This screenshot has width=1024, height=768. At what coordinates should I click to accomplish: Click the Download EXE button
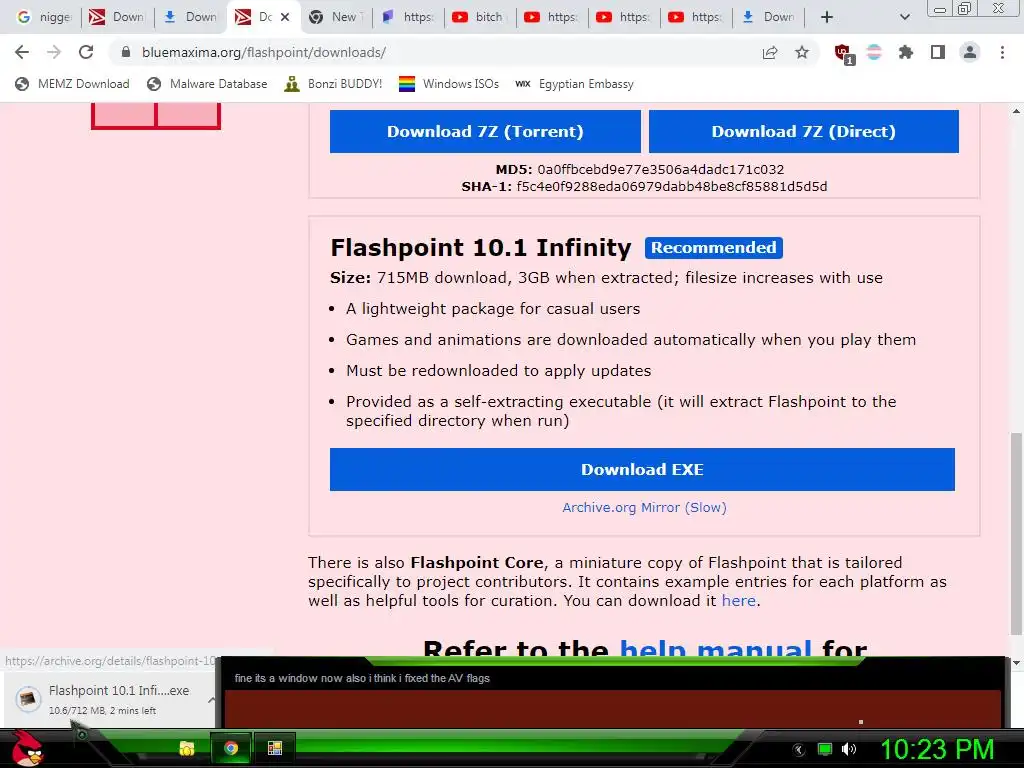click(x=642, y=470)
